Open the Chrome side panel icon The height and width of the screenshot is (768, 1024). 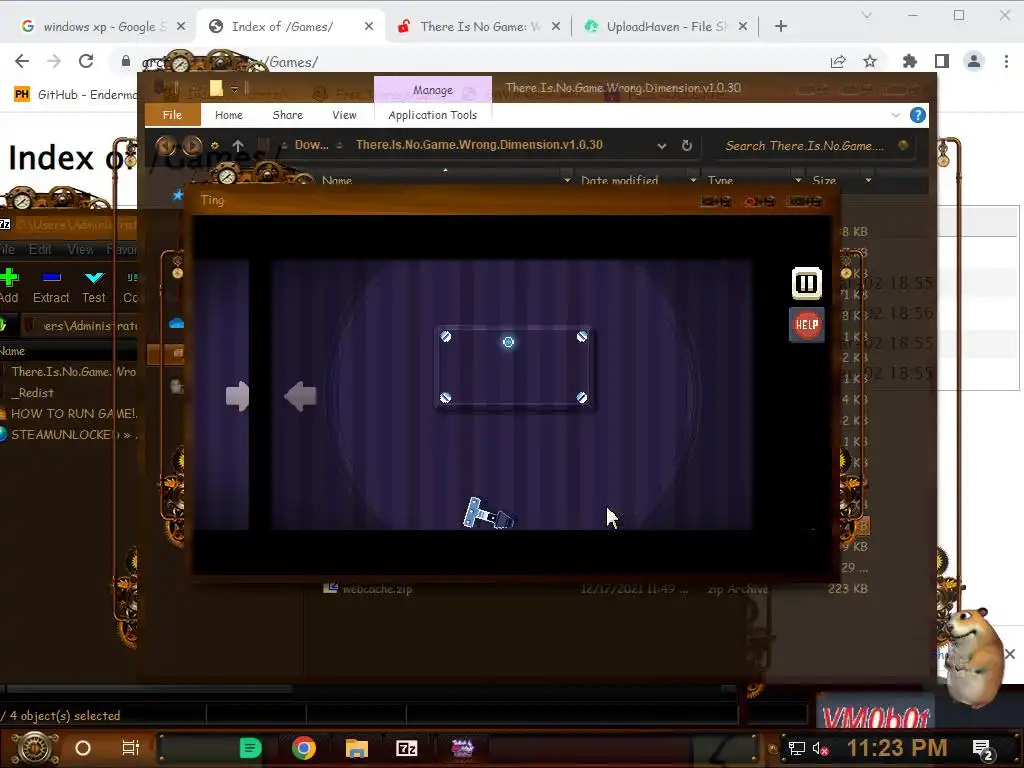[x=942, y=61]
